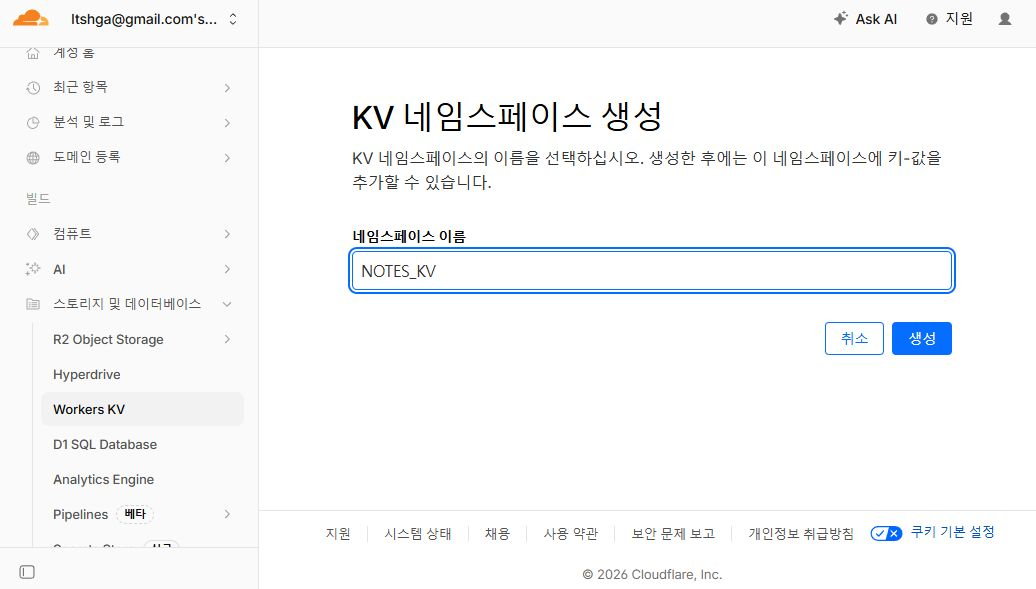Click the 생성 create button
Image resolution: width=1036 pixels, height=589 pixels.
922,338
